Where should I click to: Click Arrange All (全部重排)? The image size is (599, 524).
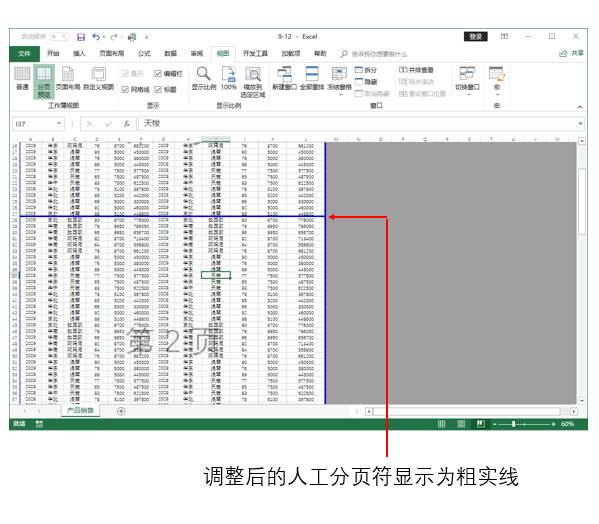click(312, 79)
